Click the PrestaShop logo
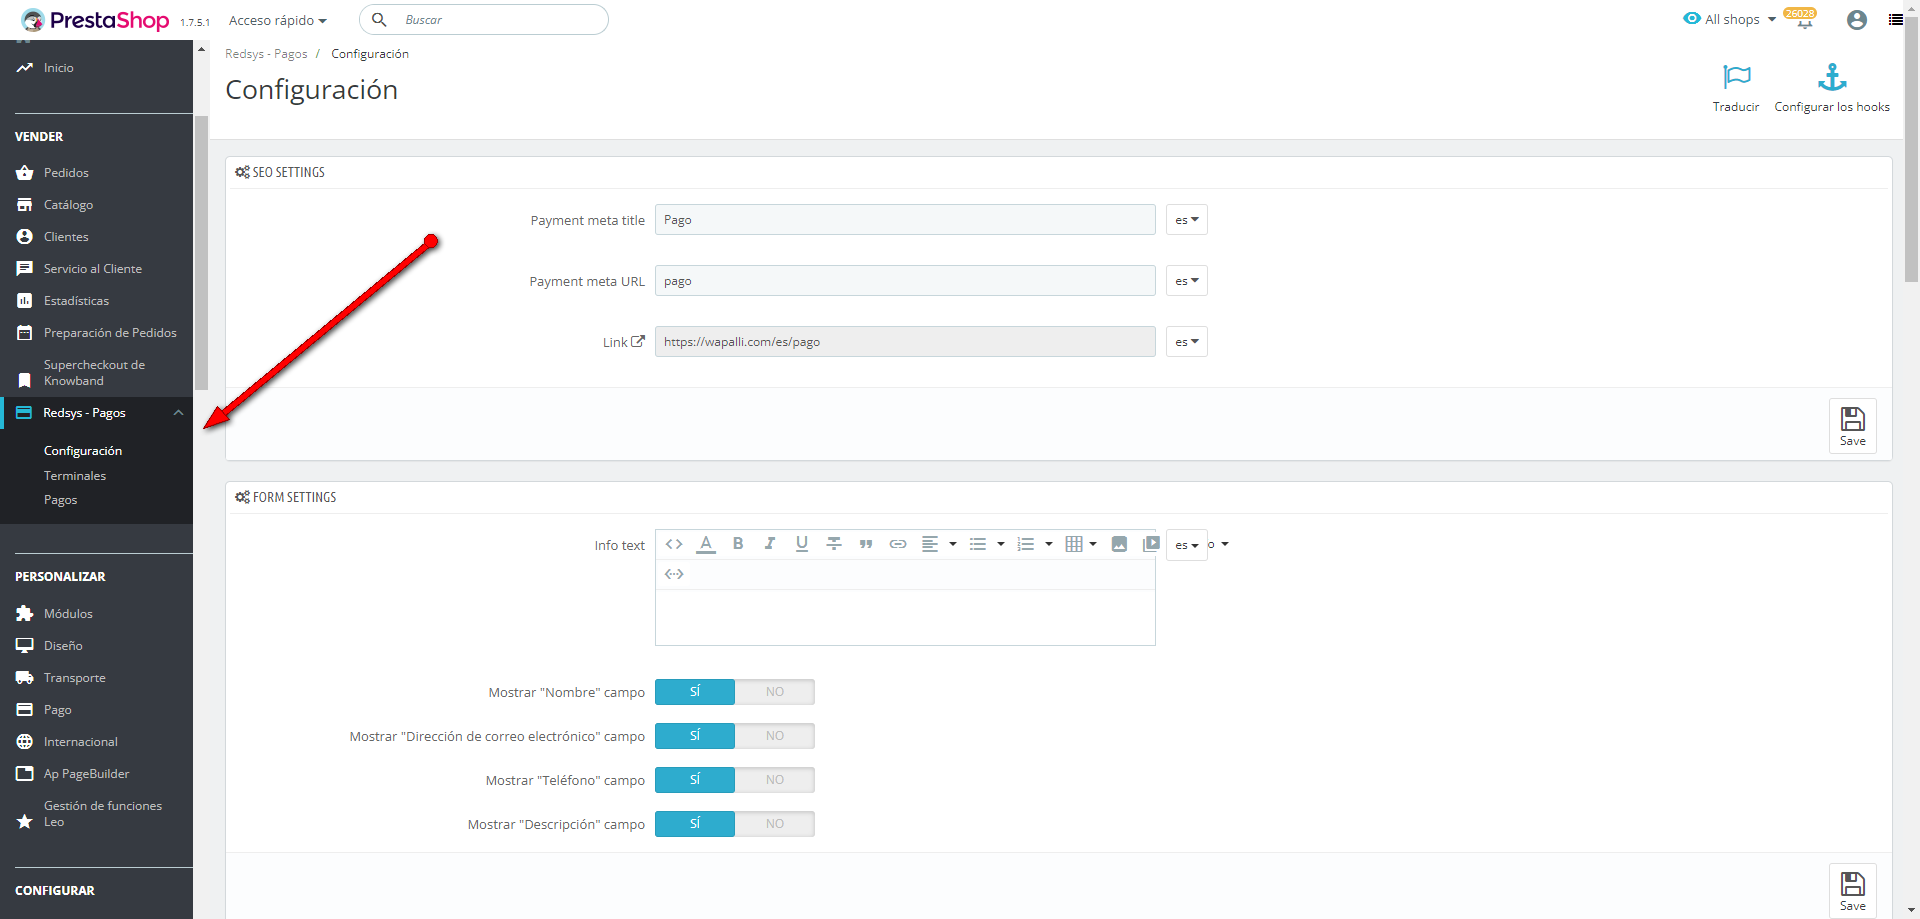Viewport: 1920px width, 919px height. click(95, 20)
